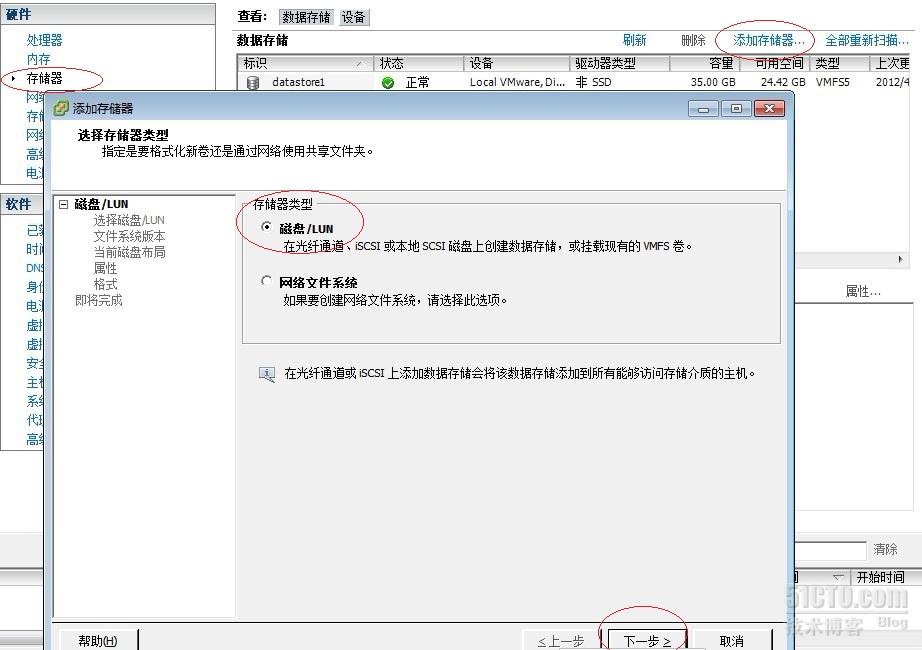Click the Local VMware, Di... device cell
922x650 pixels.
[517, 82]
